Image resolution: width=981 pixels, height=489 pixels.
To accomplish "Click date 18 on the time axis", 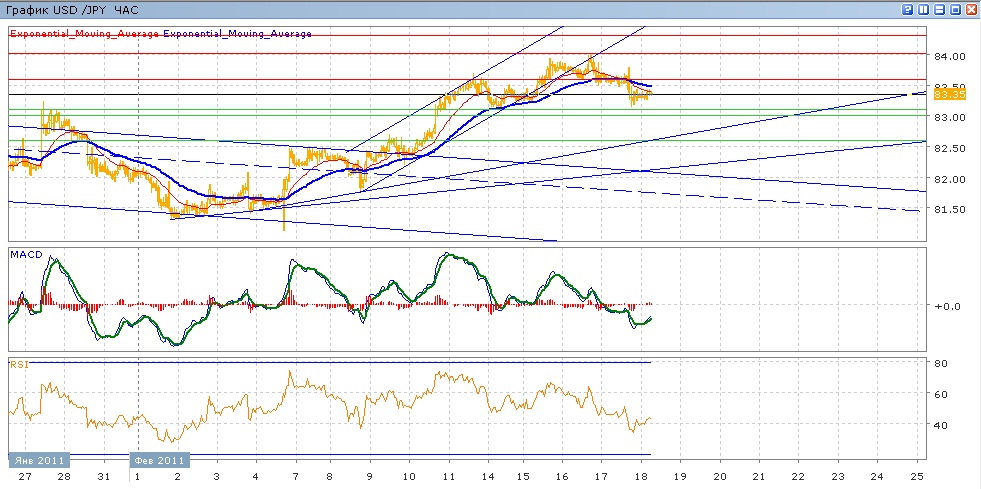I will [641, 478].
